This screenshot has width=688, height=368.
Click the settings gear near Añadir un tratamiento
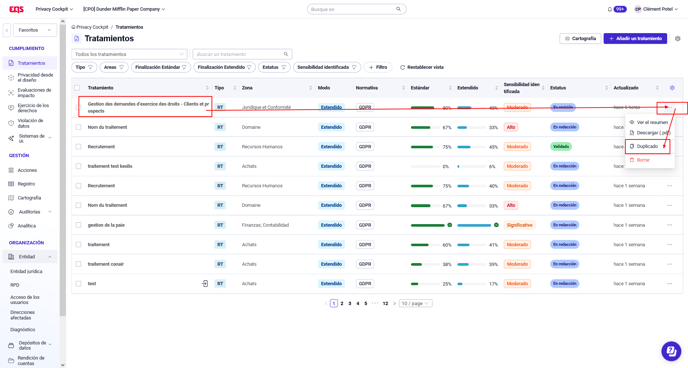click(x=677, y=39)
